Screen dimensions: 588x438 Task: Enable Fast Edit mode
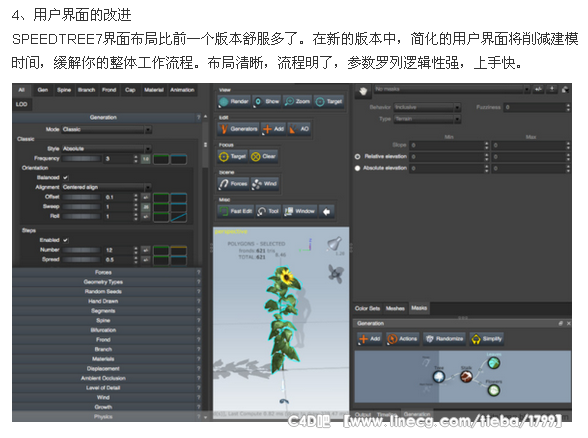click(x=236, y=211)
